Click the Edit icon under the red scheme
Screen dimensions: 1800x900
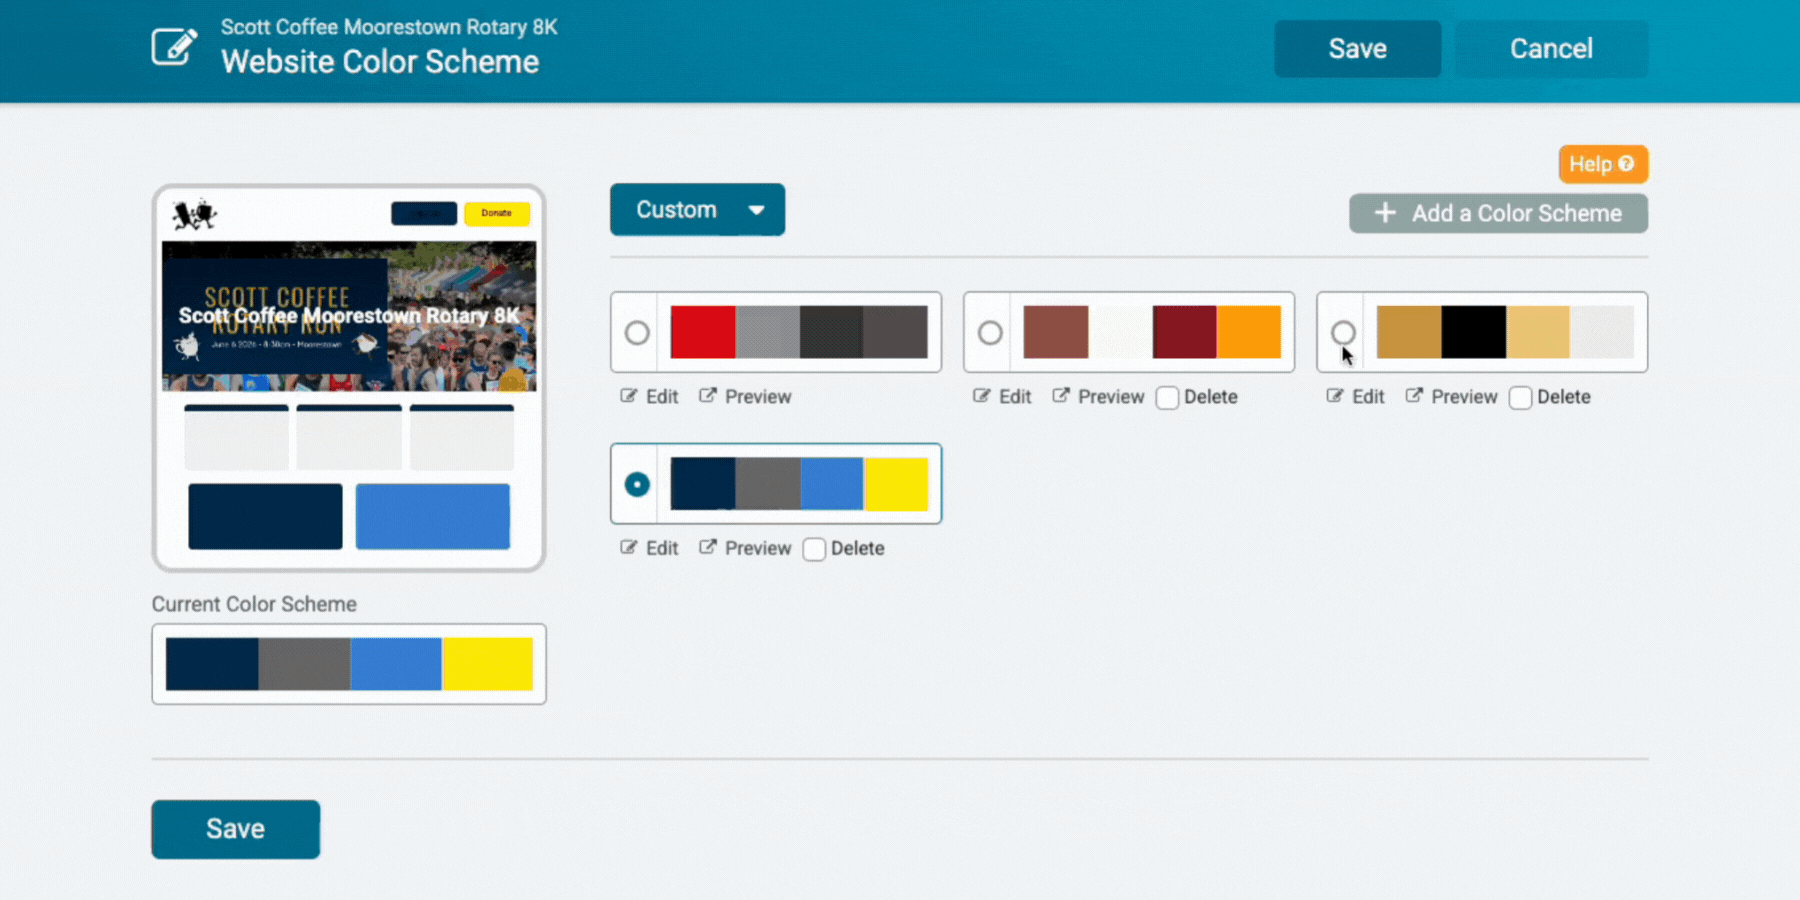click(629, 396)
